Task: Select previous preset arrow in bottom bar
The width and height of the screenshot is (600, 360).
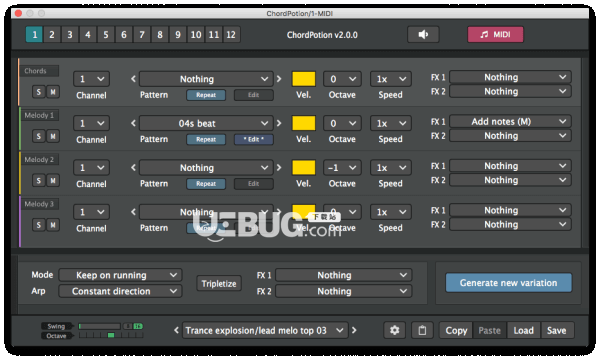Action: pyautogui.click(x=176, y=330)
